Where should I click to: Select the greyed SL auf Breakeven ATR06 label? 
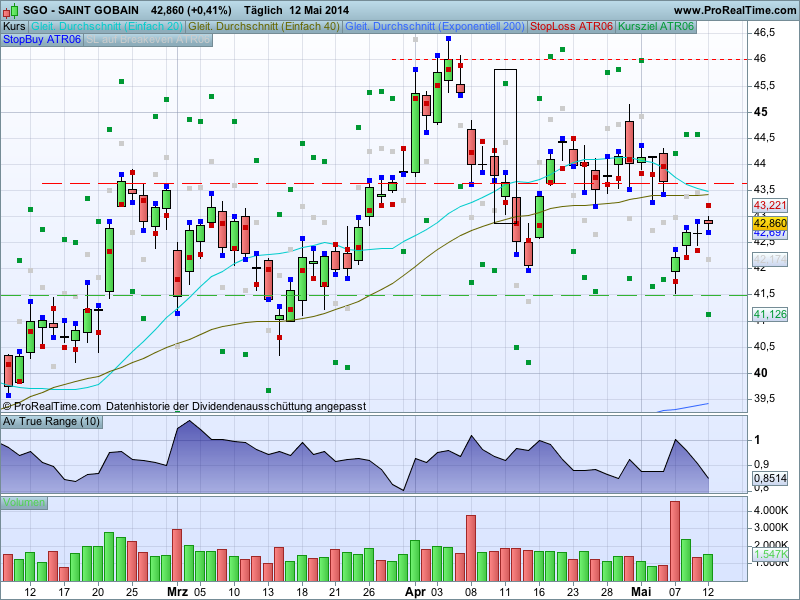(x=148, y=39)
